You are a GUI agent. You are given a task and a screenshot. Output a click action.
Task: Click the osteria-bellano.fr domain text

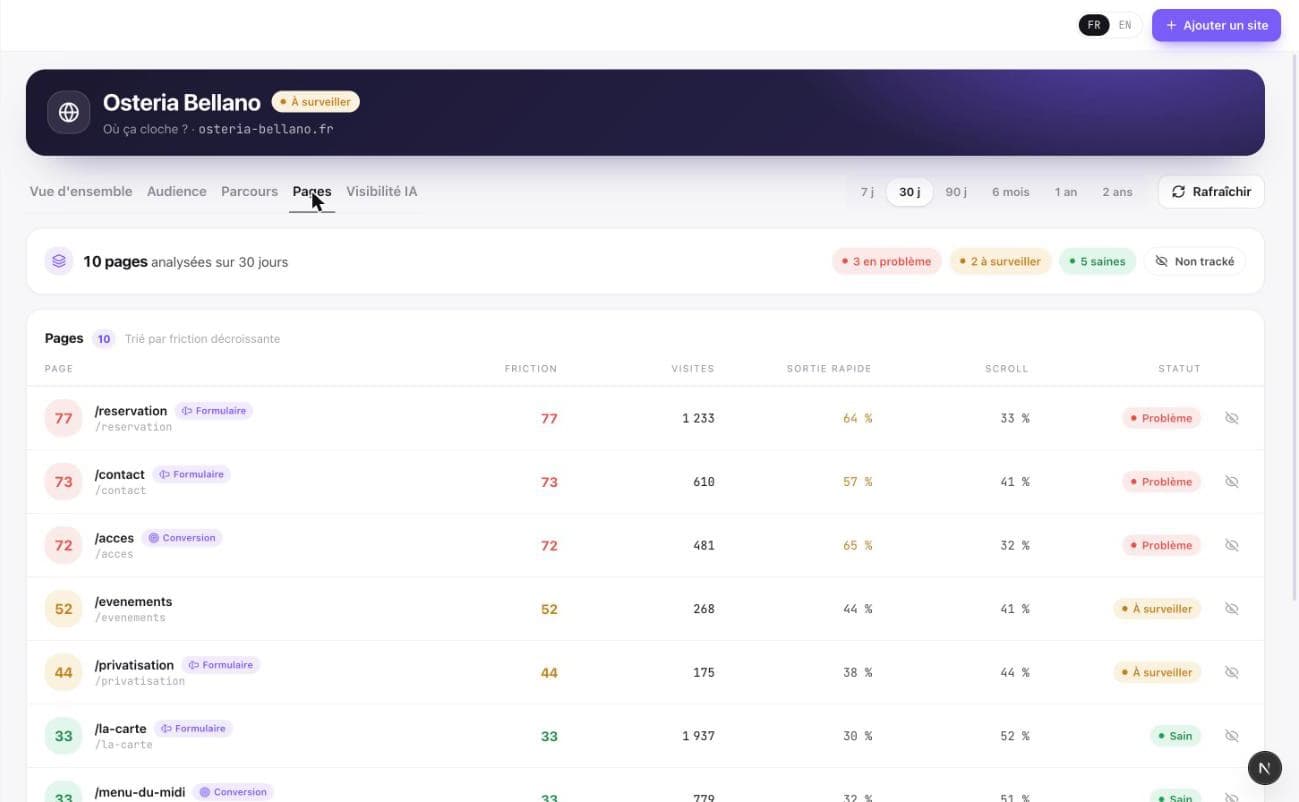tap(266, 129)
